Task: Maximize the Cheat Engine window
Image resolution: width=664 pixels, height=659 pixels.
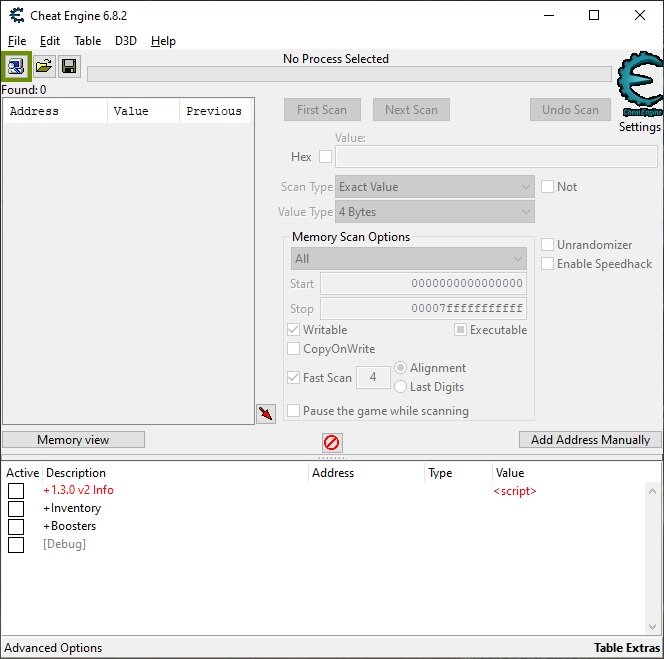Action: coord(594,15)
